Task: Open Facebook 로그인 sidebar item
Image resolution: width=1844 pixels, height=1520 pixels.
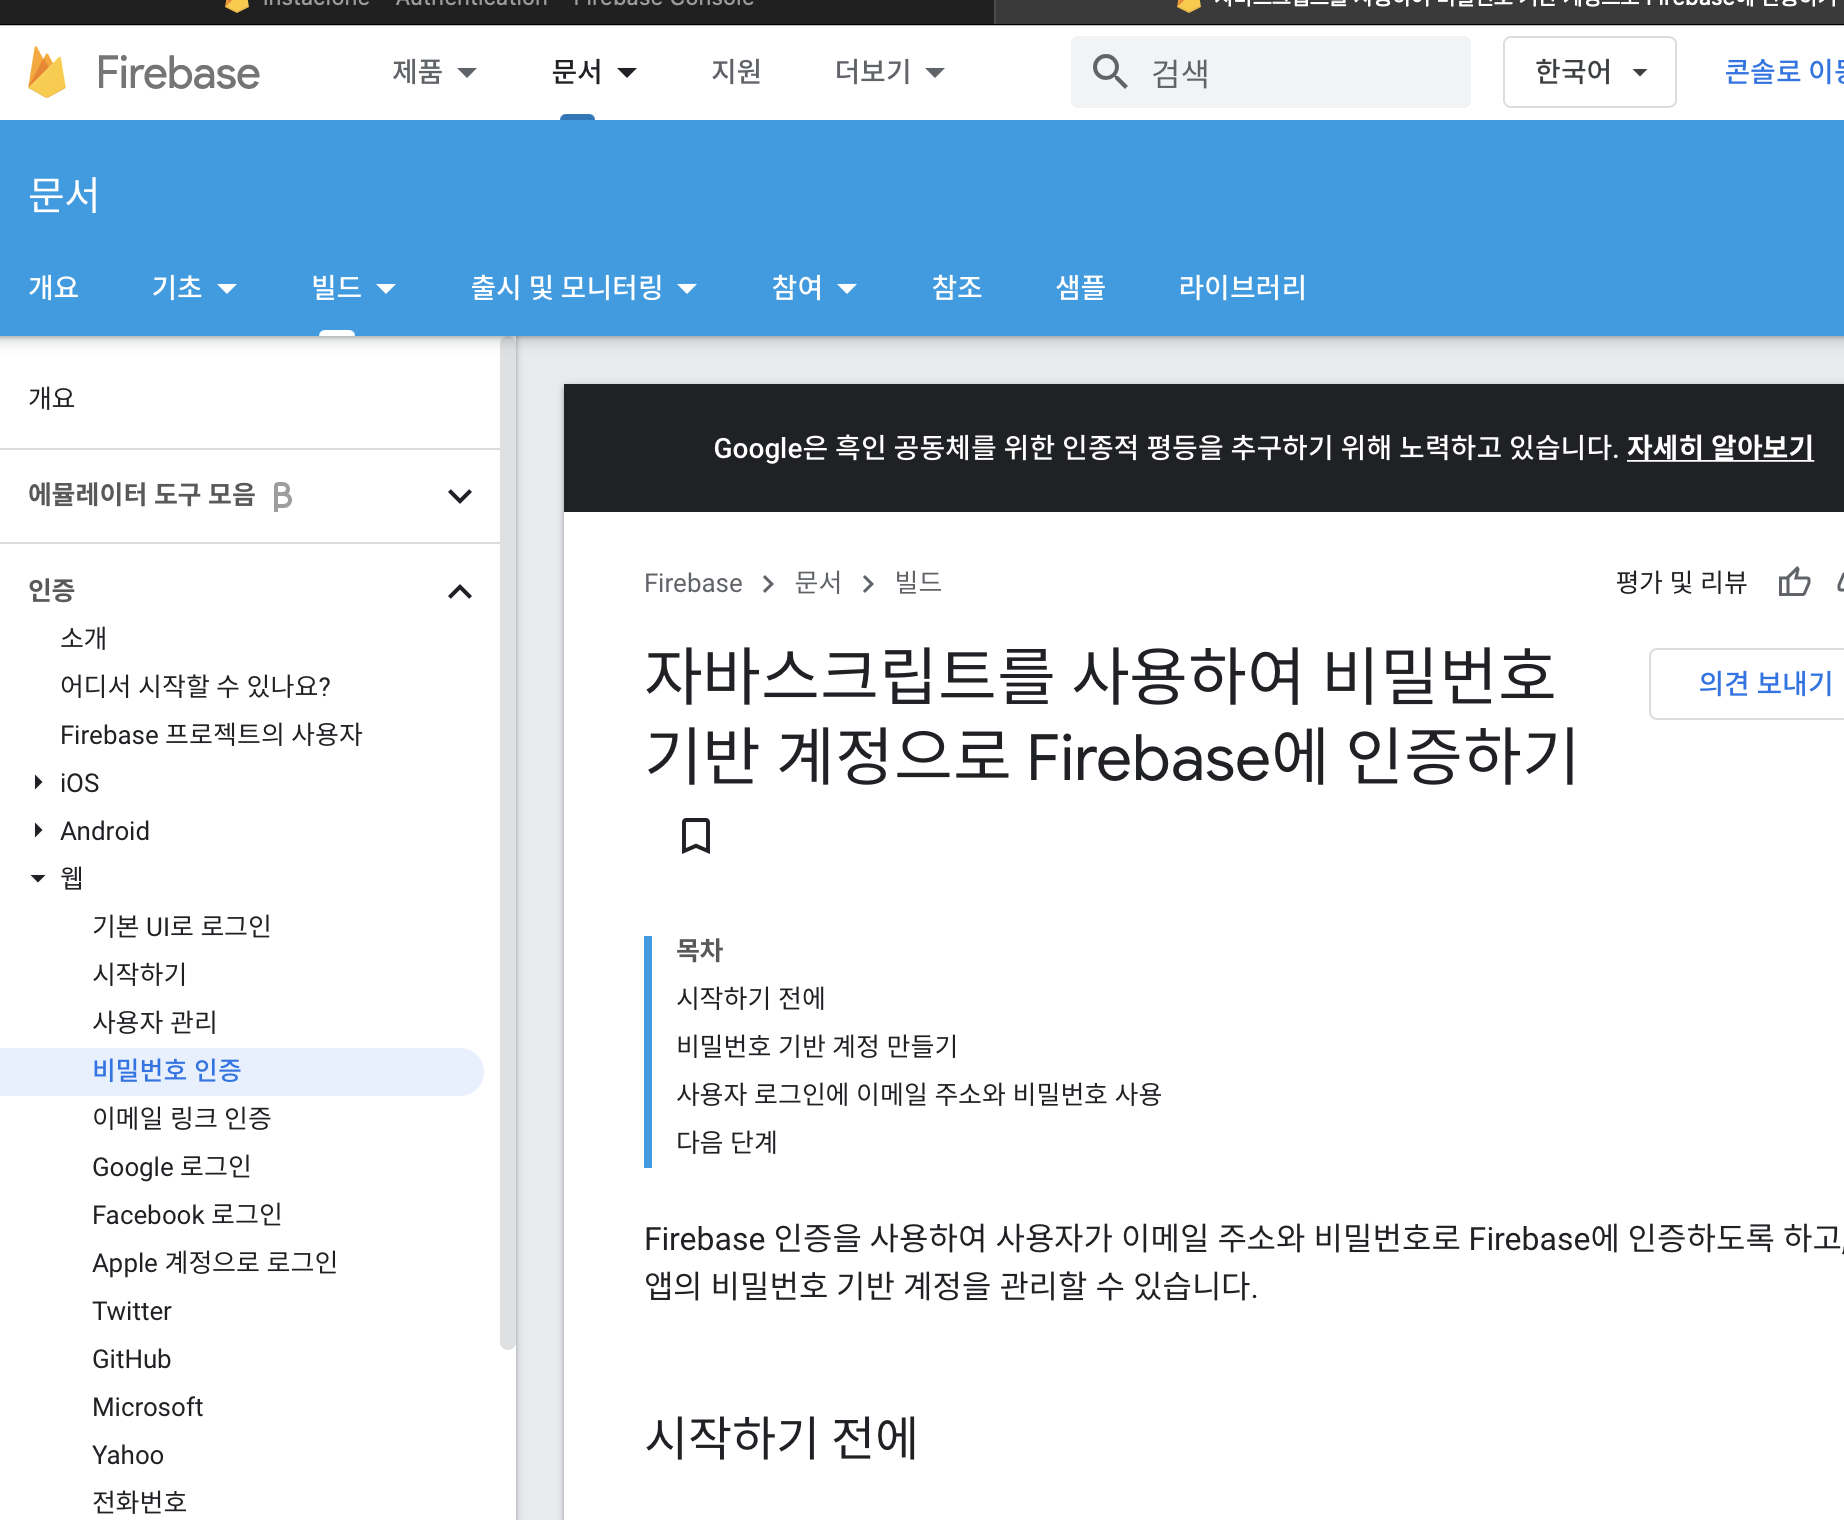Action: coord(187,1214)
